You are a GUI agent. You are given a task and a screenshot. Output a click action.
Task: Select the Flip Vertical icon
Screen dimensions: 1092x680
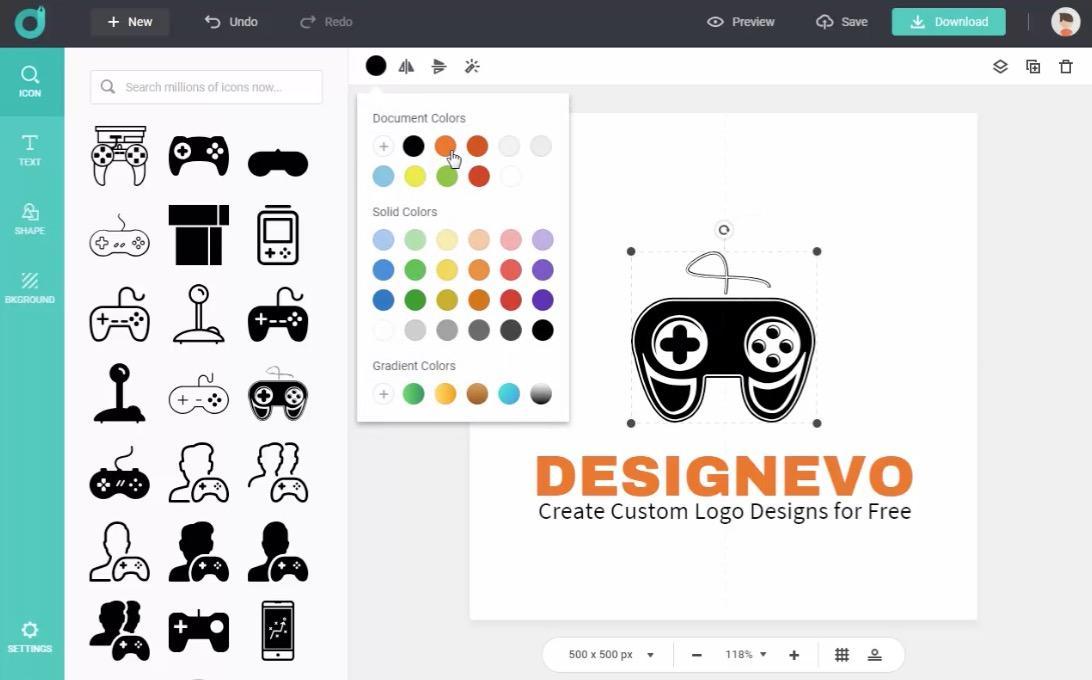pos(438,66)
